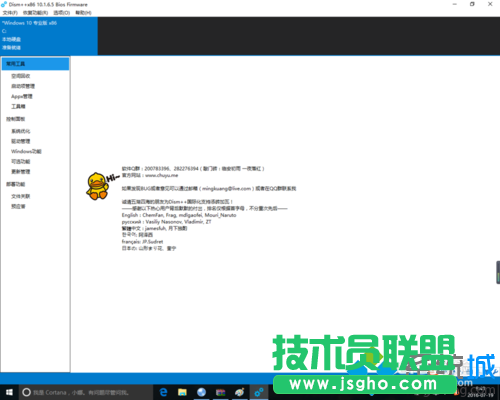
Task: Click the Dism++ icon in the title bar
Action: [x=4, y=4]
